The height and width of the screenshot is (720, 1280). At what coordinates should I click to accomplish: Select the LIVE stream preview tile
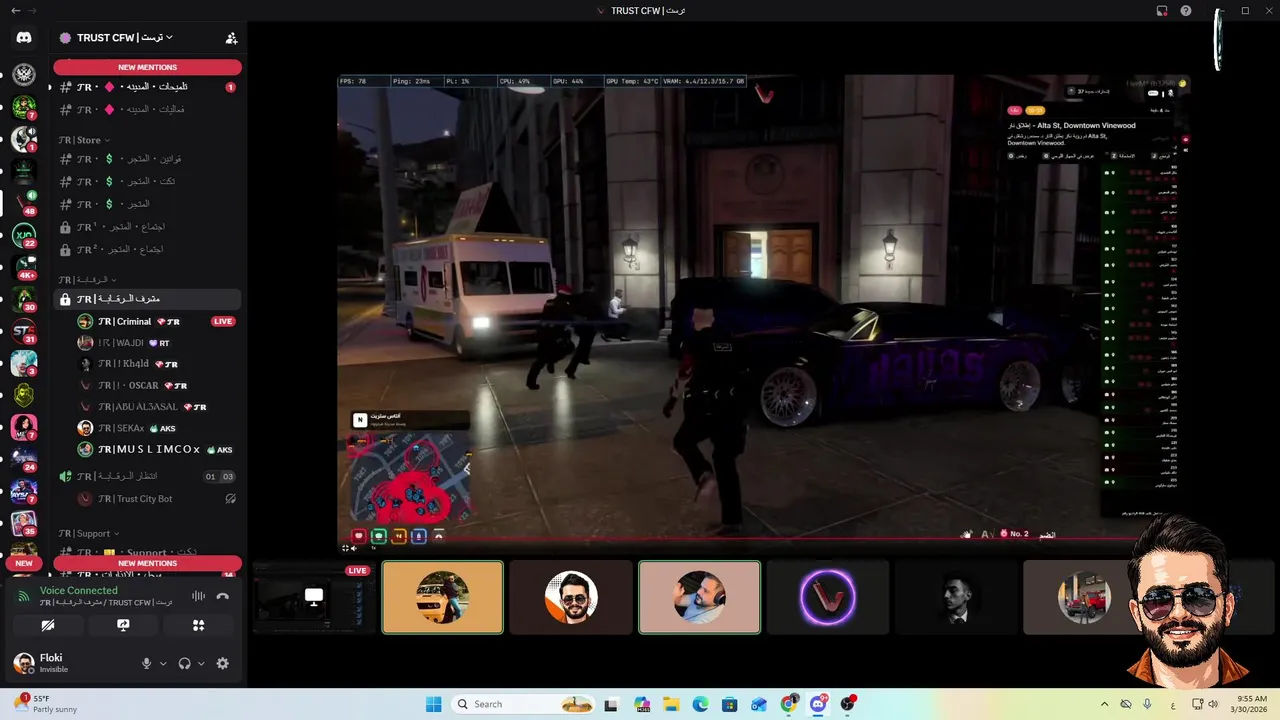pyautogui.click(x=314, y=597)
